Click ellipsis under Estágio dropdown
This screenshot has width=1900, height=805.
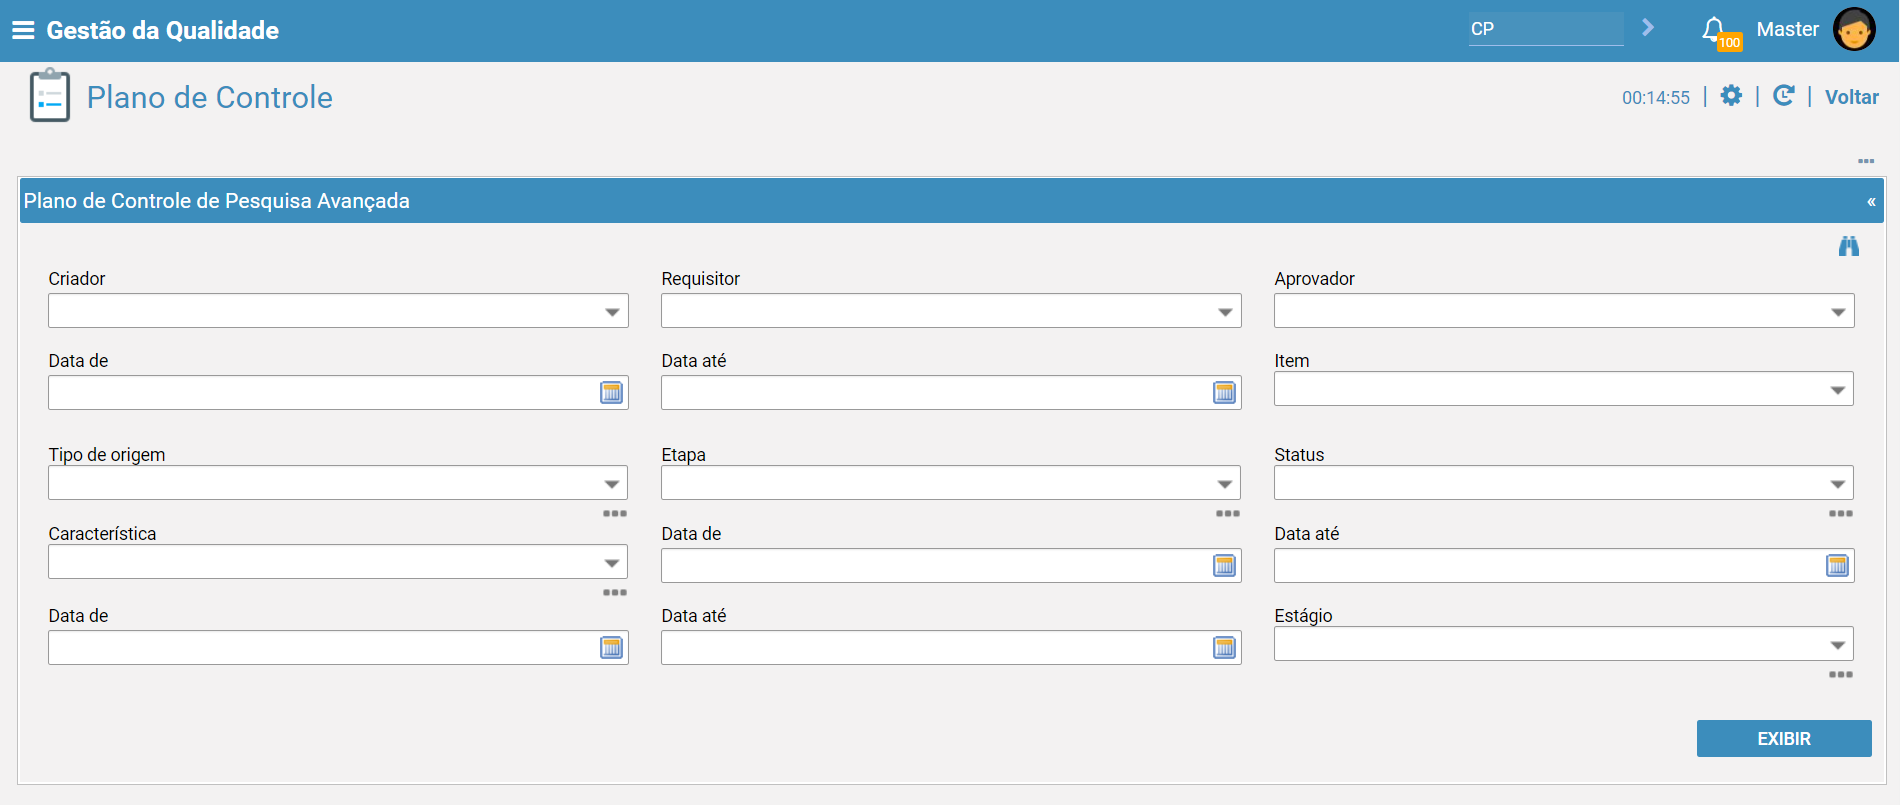click(x=1841, y=675)
